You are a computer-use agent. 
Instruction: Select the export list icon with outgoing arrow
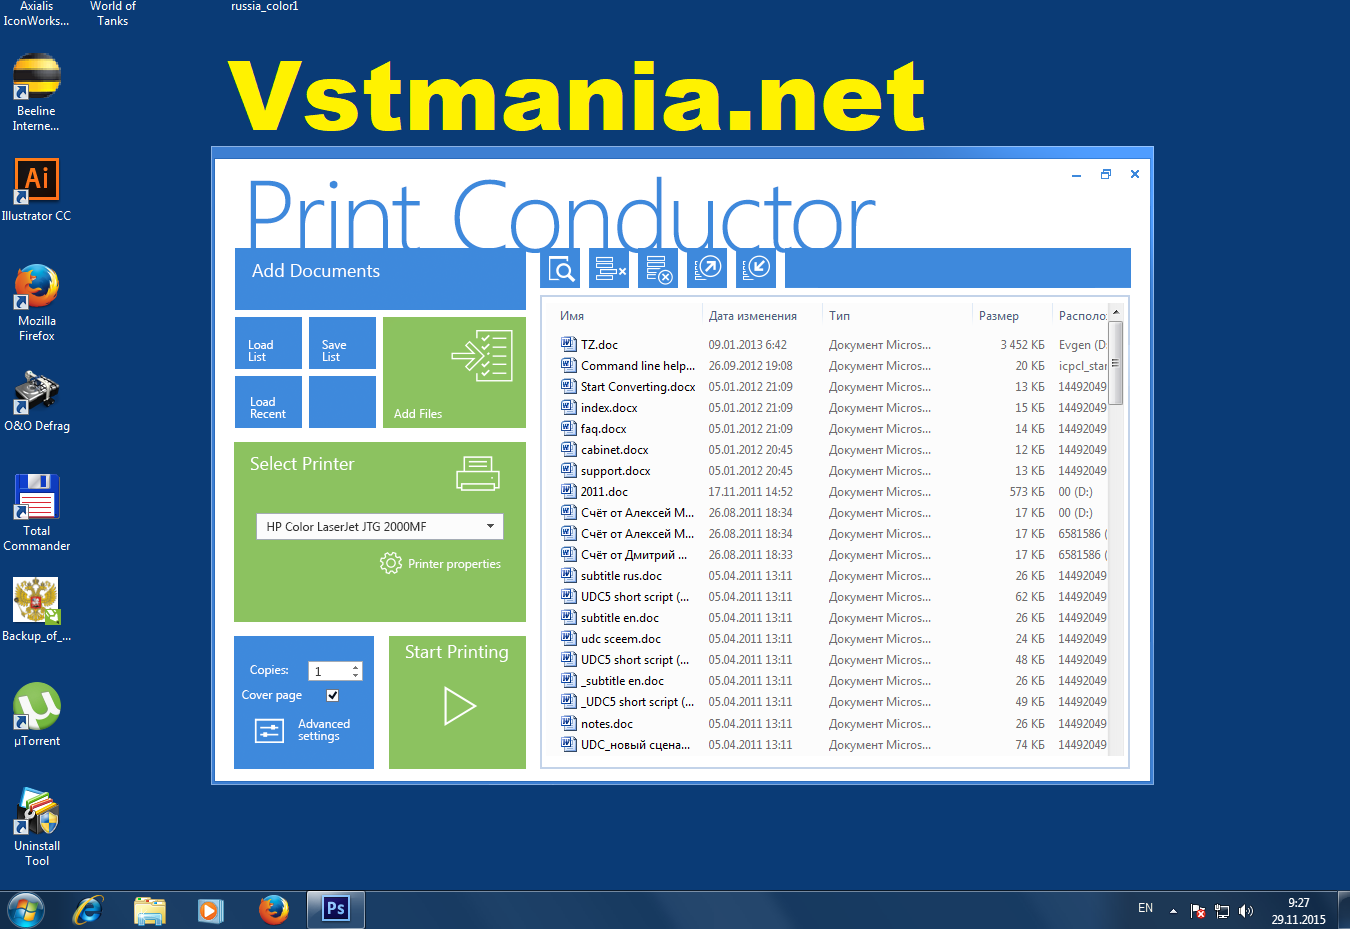707,268
